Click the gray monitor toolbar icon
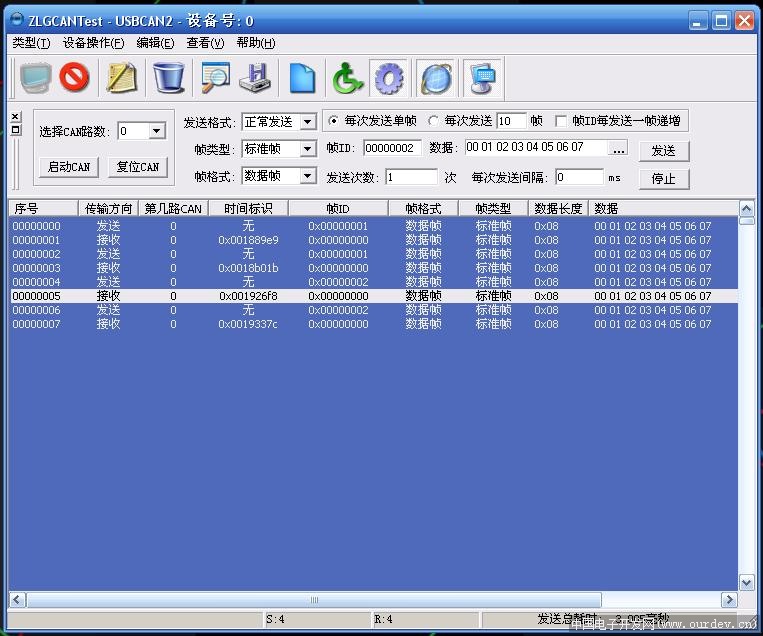 [36, 78]
